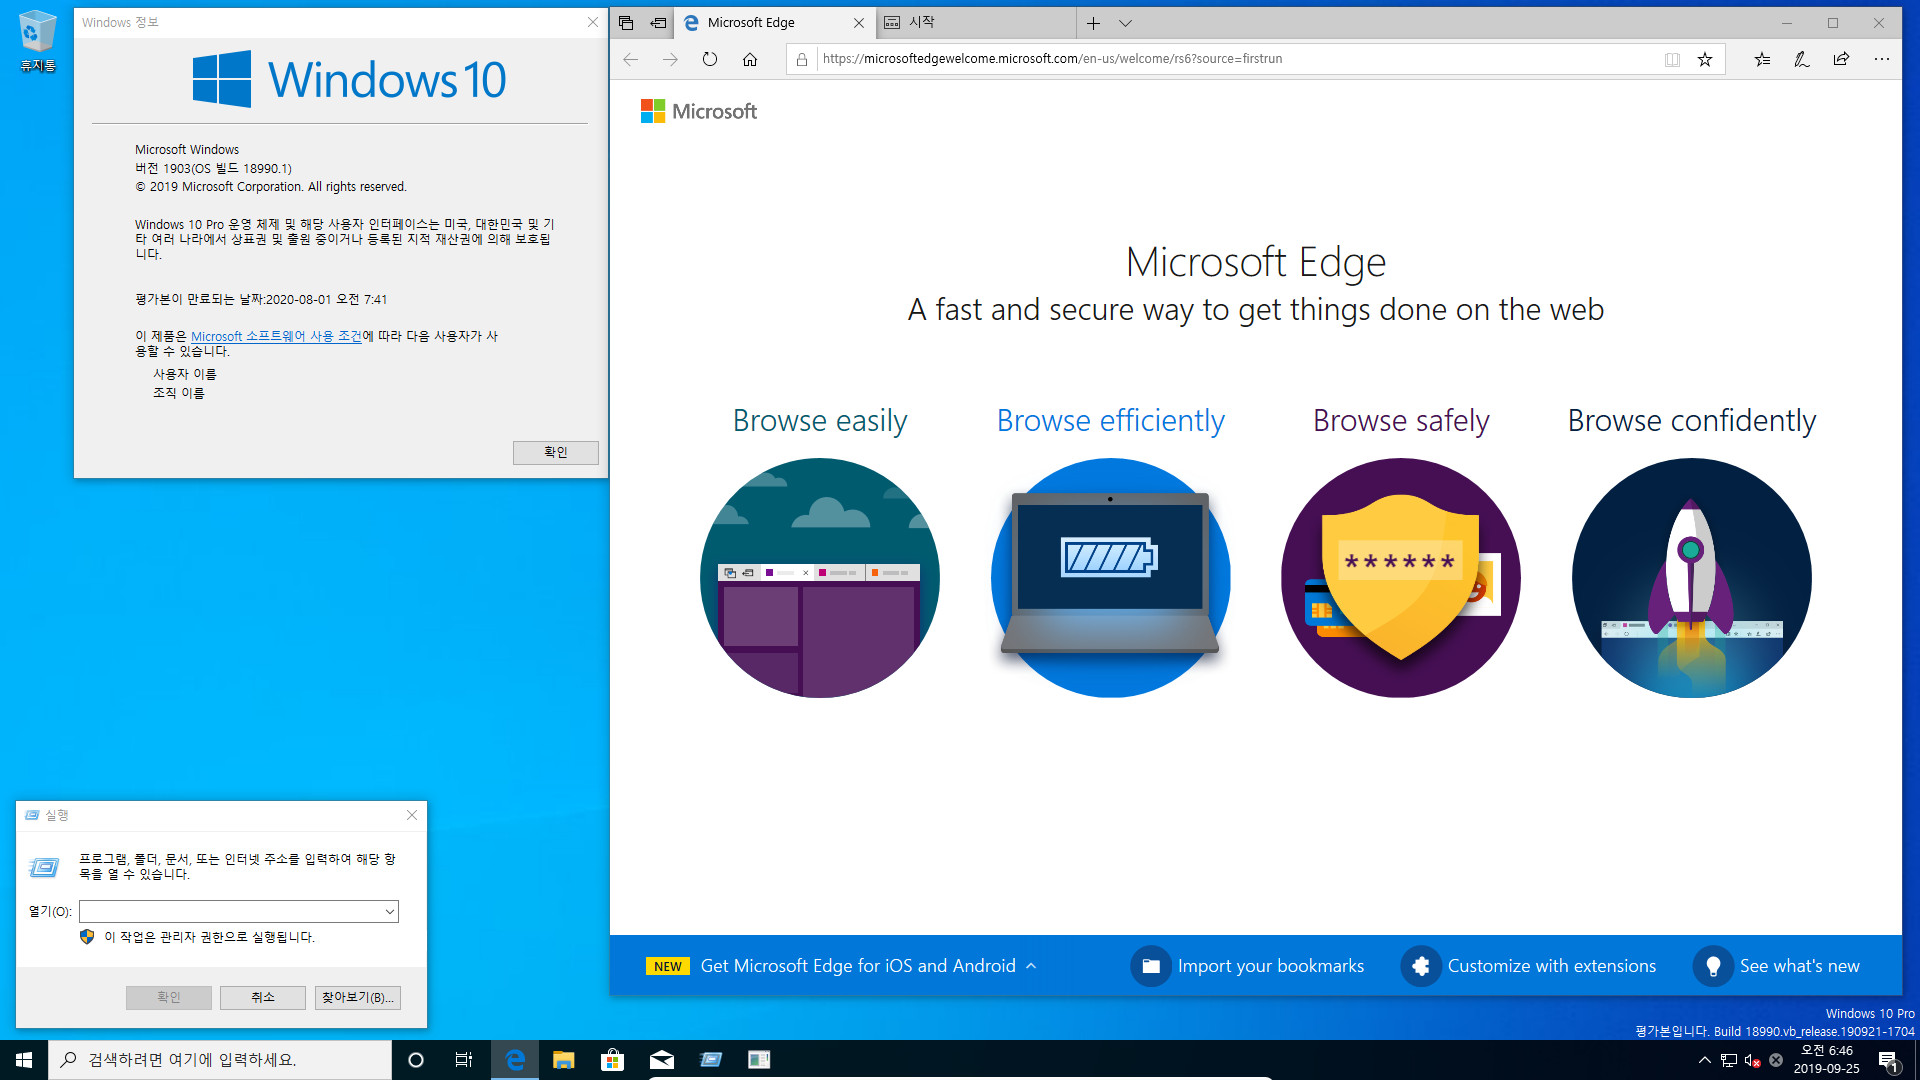This screenshot has width=1920, height=1080.
Task: Open the Browse efficiently heading
Action: pos(1110,421)
